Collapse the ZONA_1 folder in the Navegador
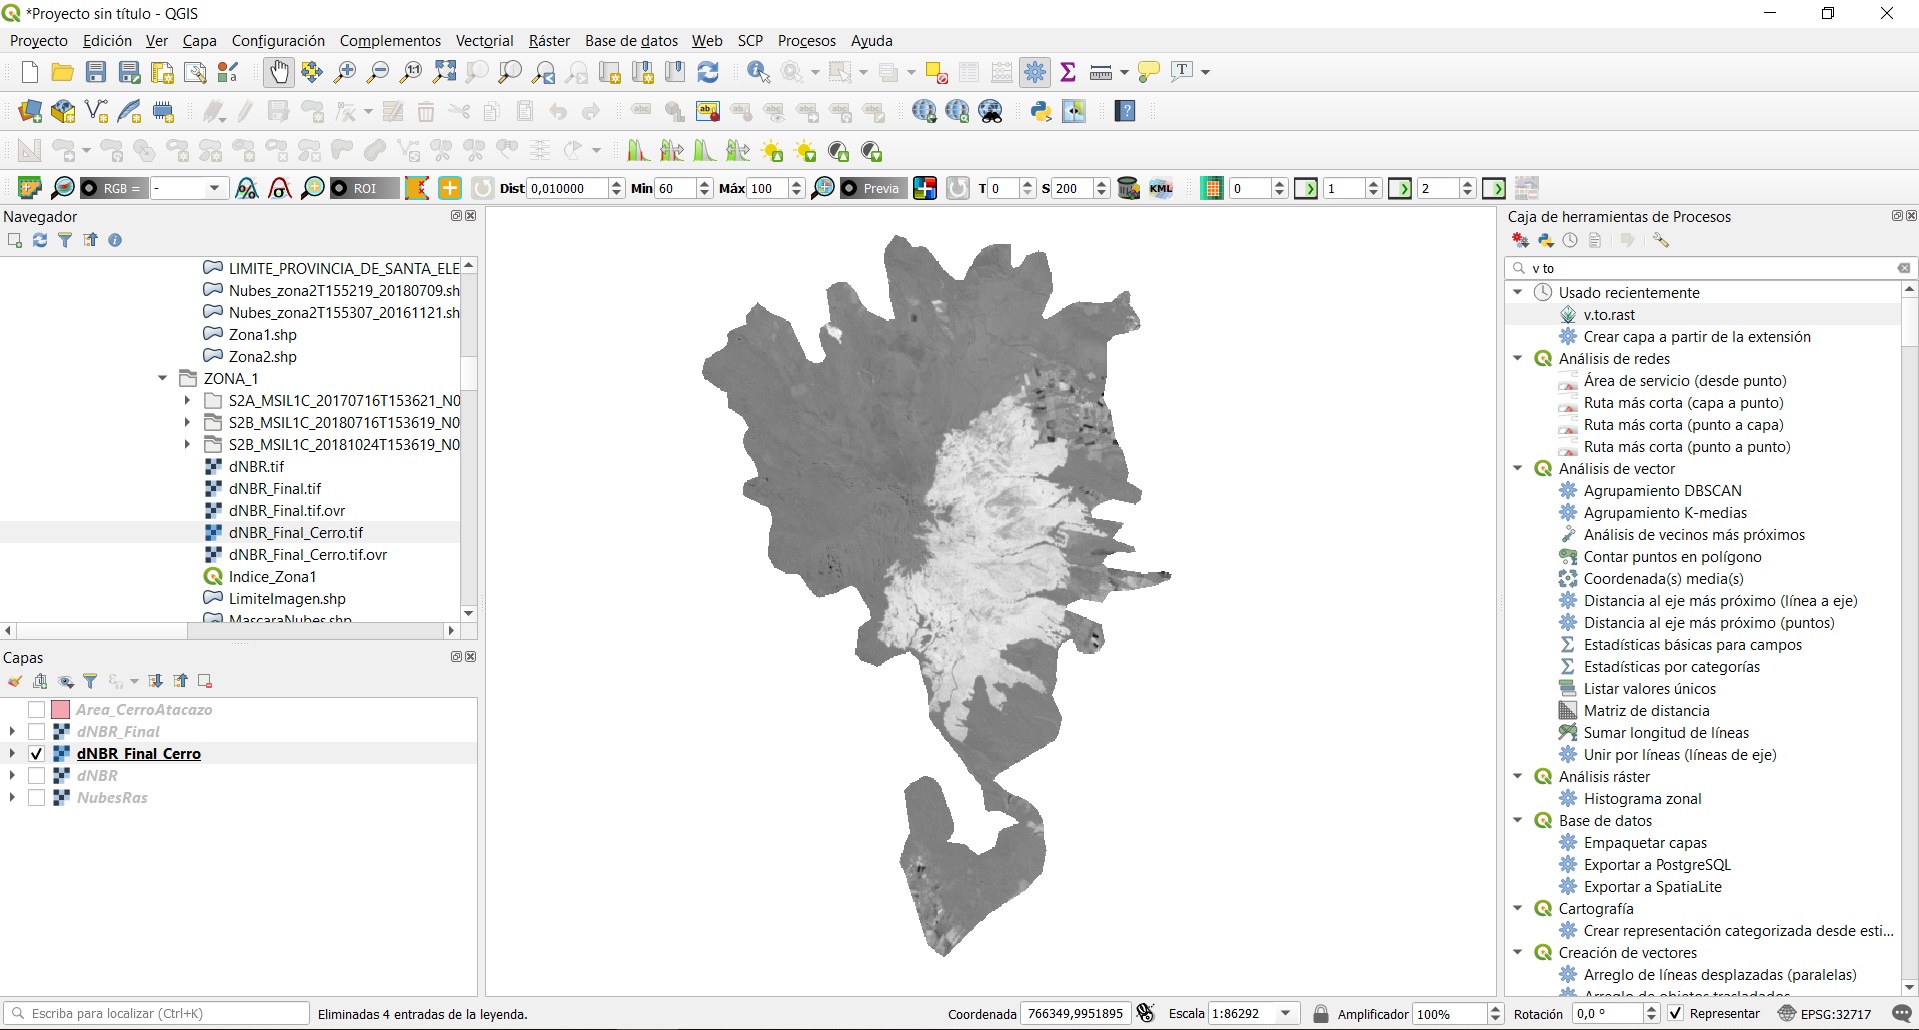Screen dimensions: 1919x1030 pos(163,378)
